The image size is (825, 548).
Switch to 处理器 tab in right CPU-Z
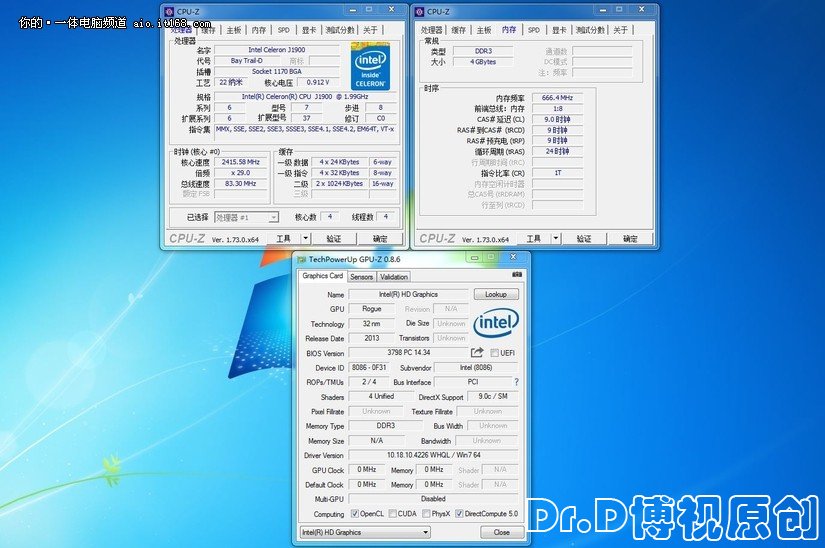431,30
